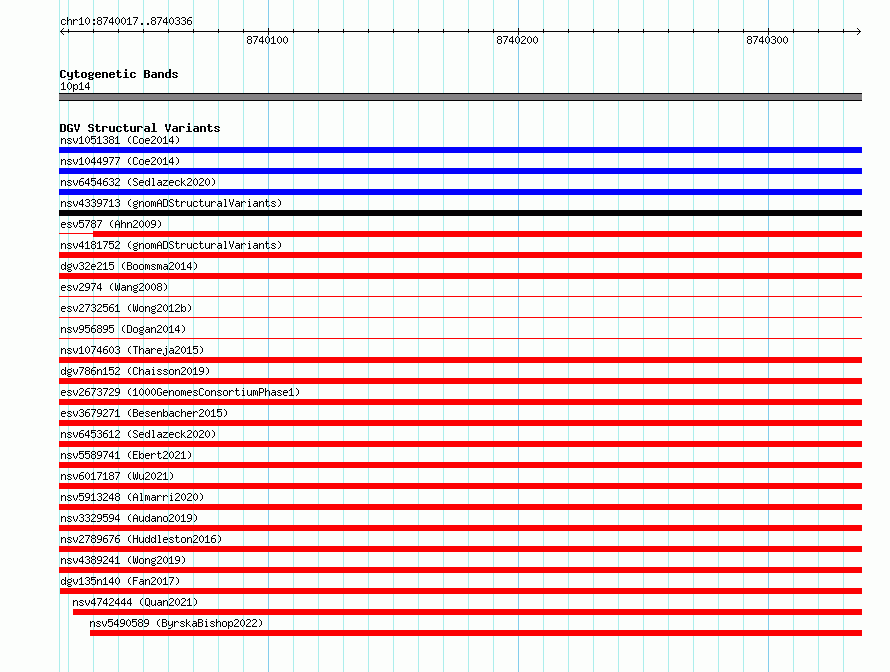Click the red bar under nsv4742444
890x672 pixels.
467,612
